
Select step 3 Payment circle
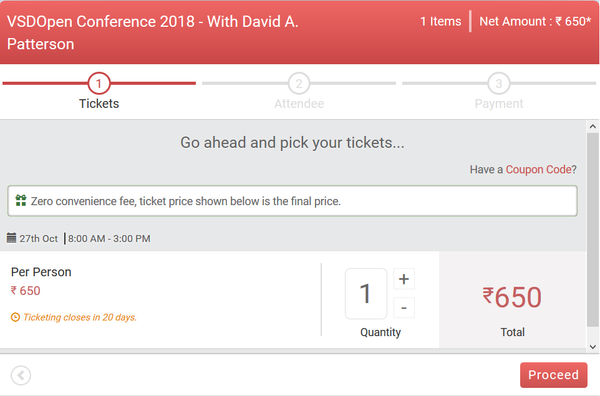click(x=499, y=83)
